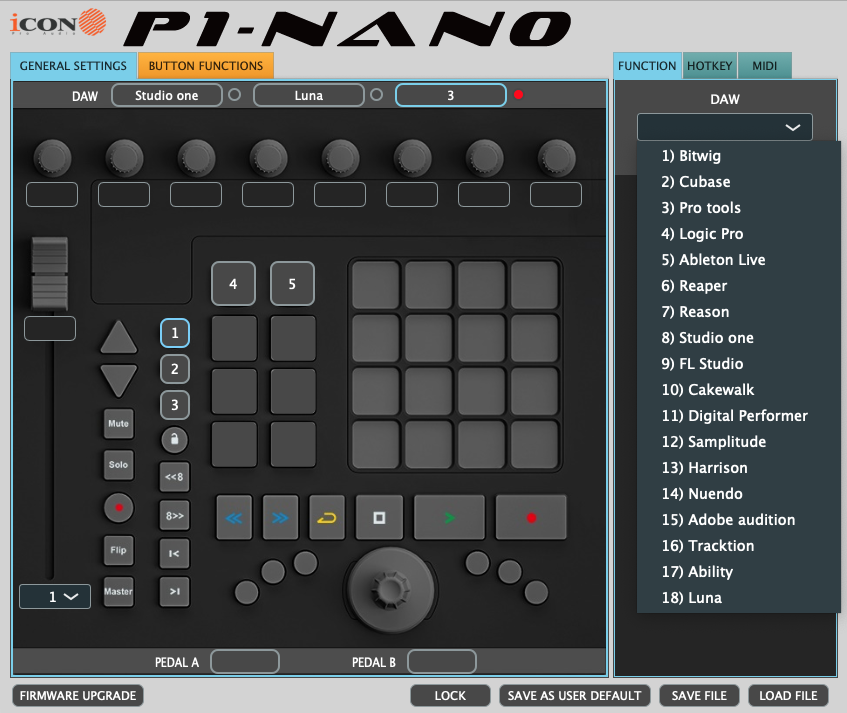Click the Pedal A field
Viewport: 847px width, 713px height.
245,662
